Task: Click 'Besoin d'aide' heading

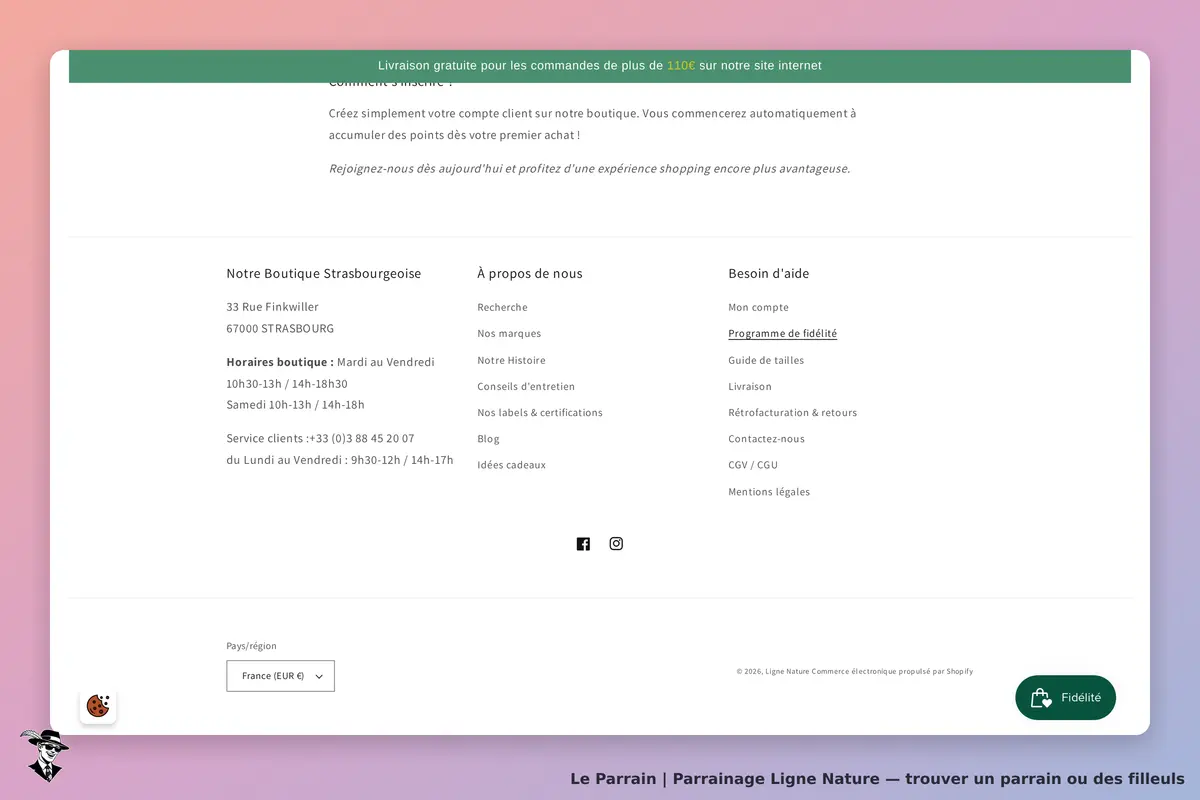Action: [x=769, y=273]
